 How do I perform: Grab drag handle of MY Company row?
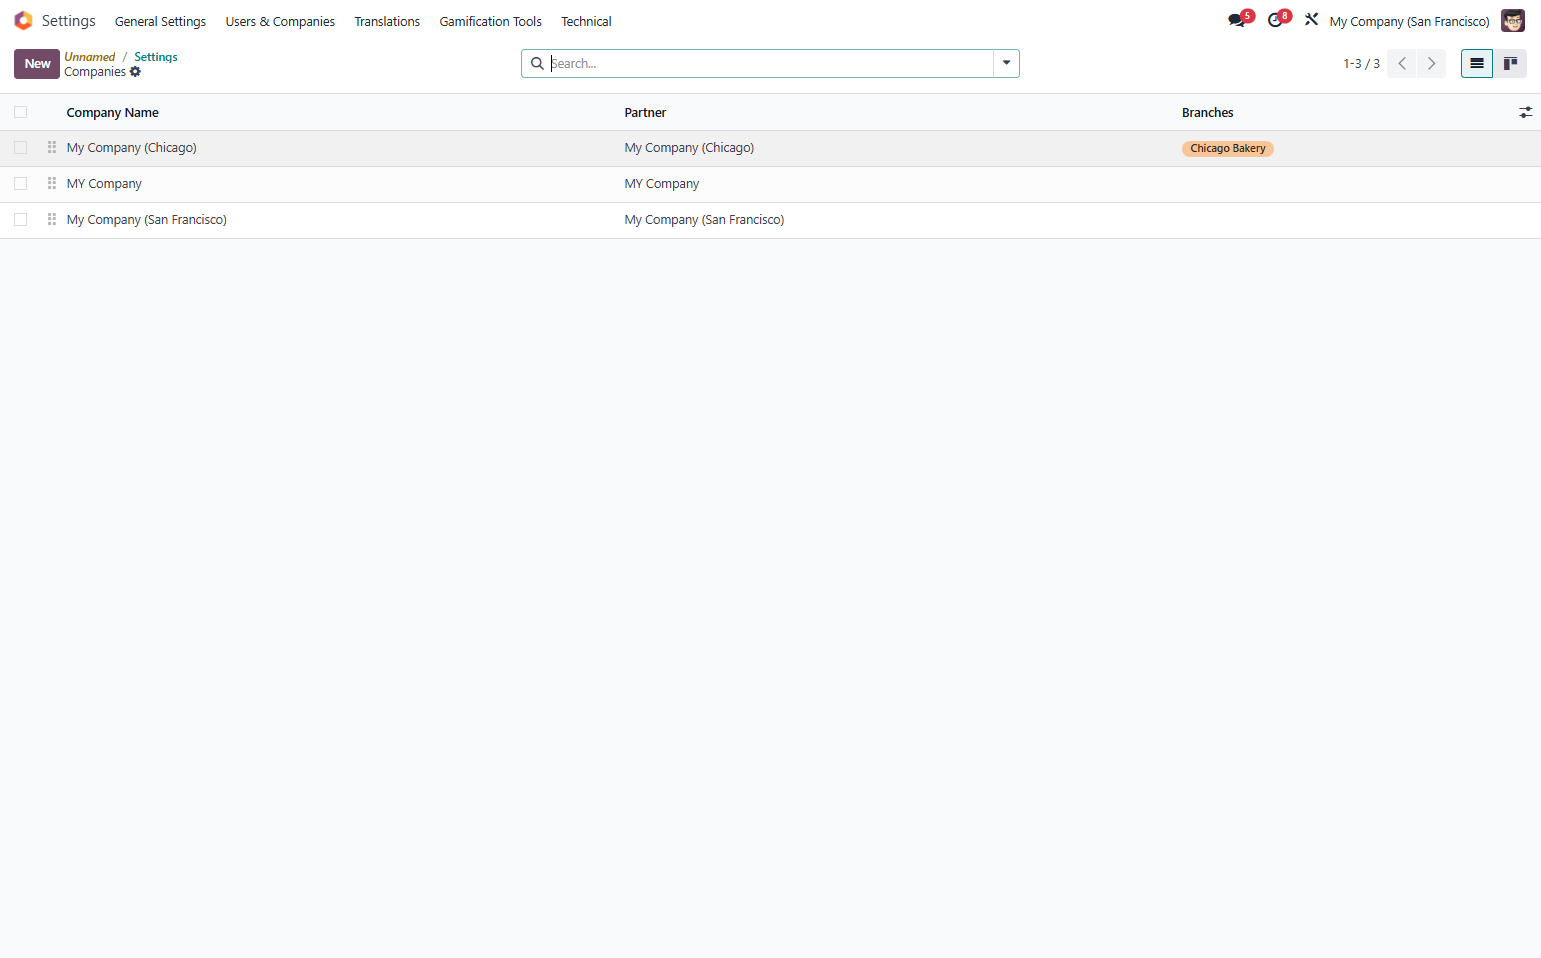point(52,184)
